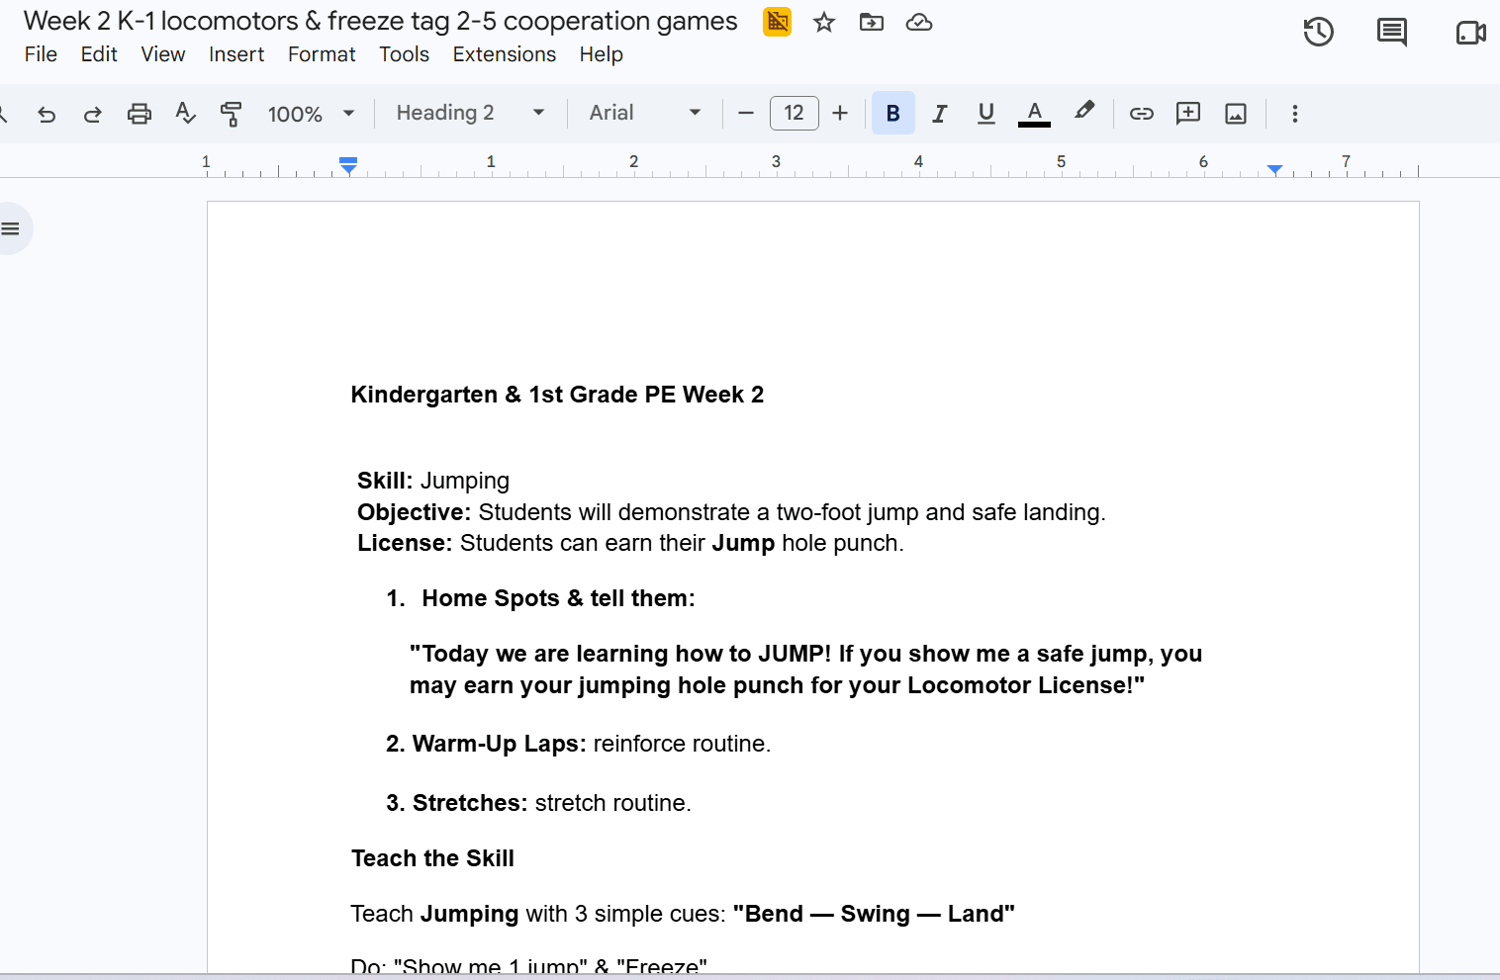Add a comment using toolbar icon
1500x980 pixels.
coord(1188,113)
